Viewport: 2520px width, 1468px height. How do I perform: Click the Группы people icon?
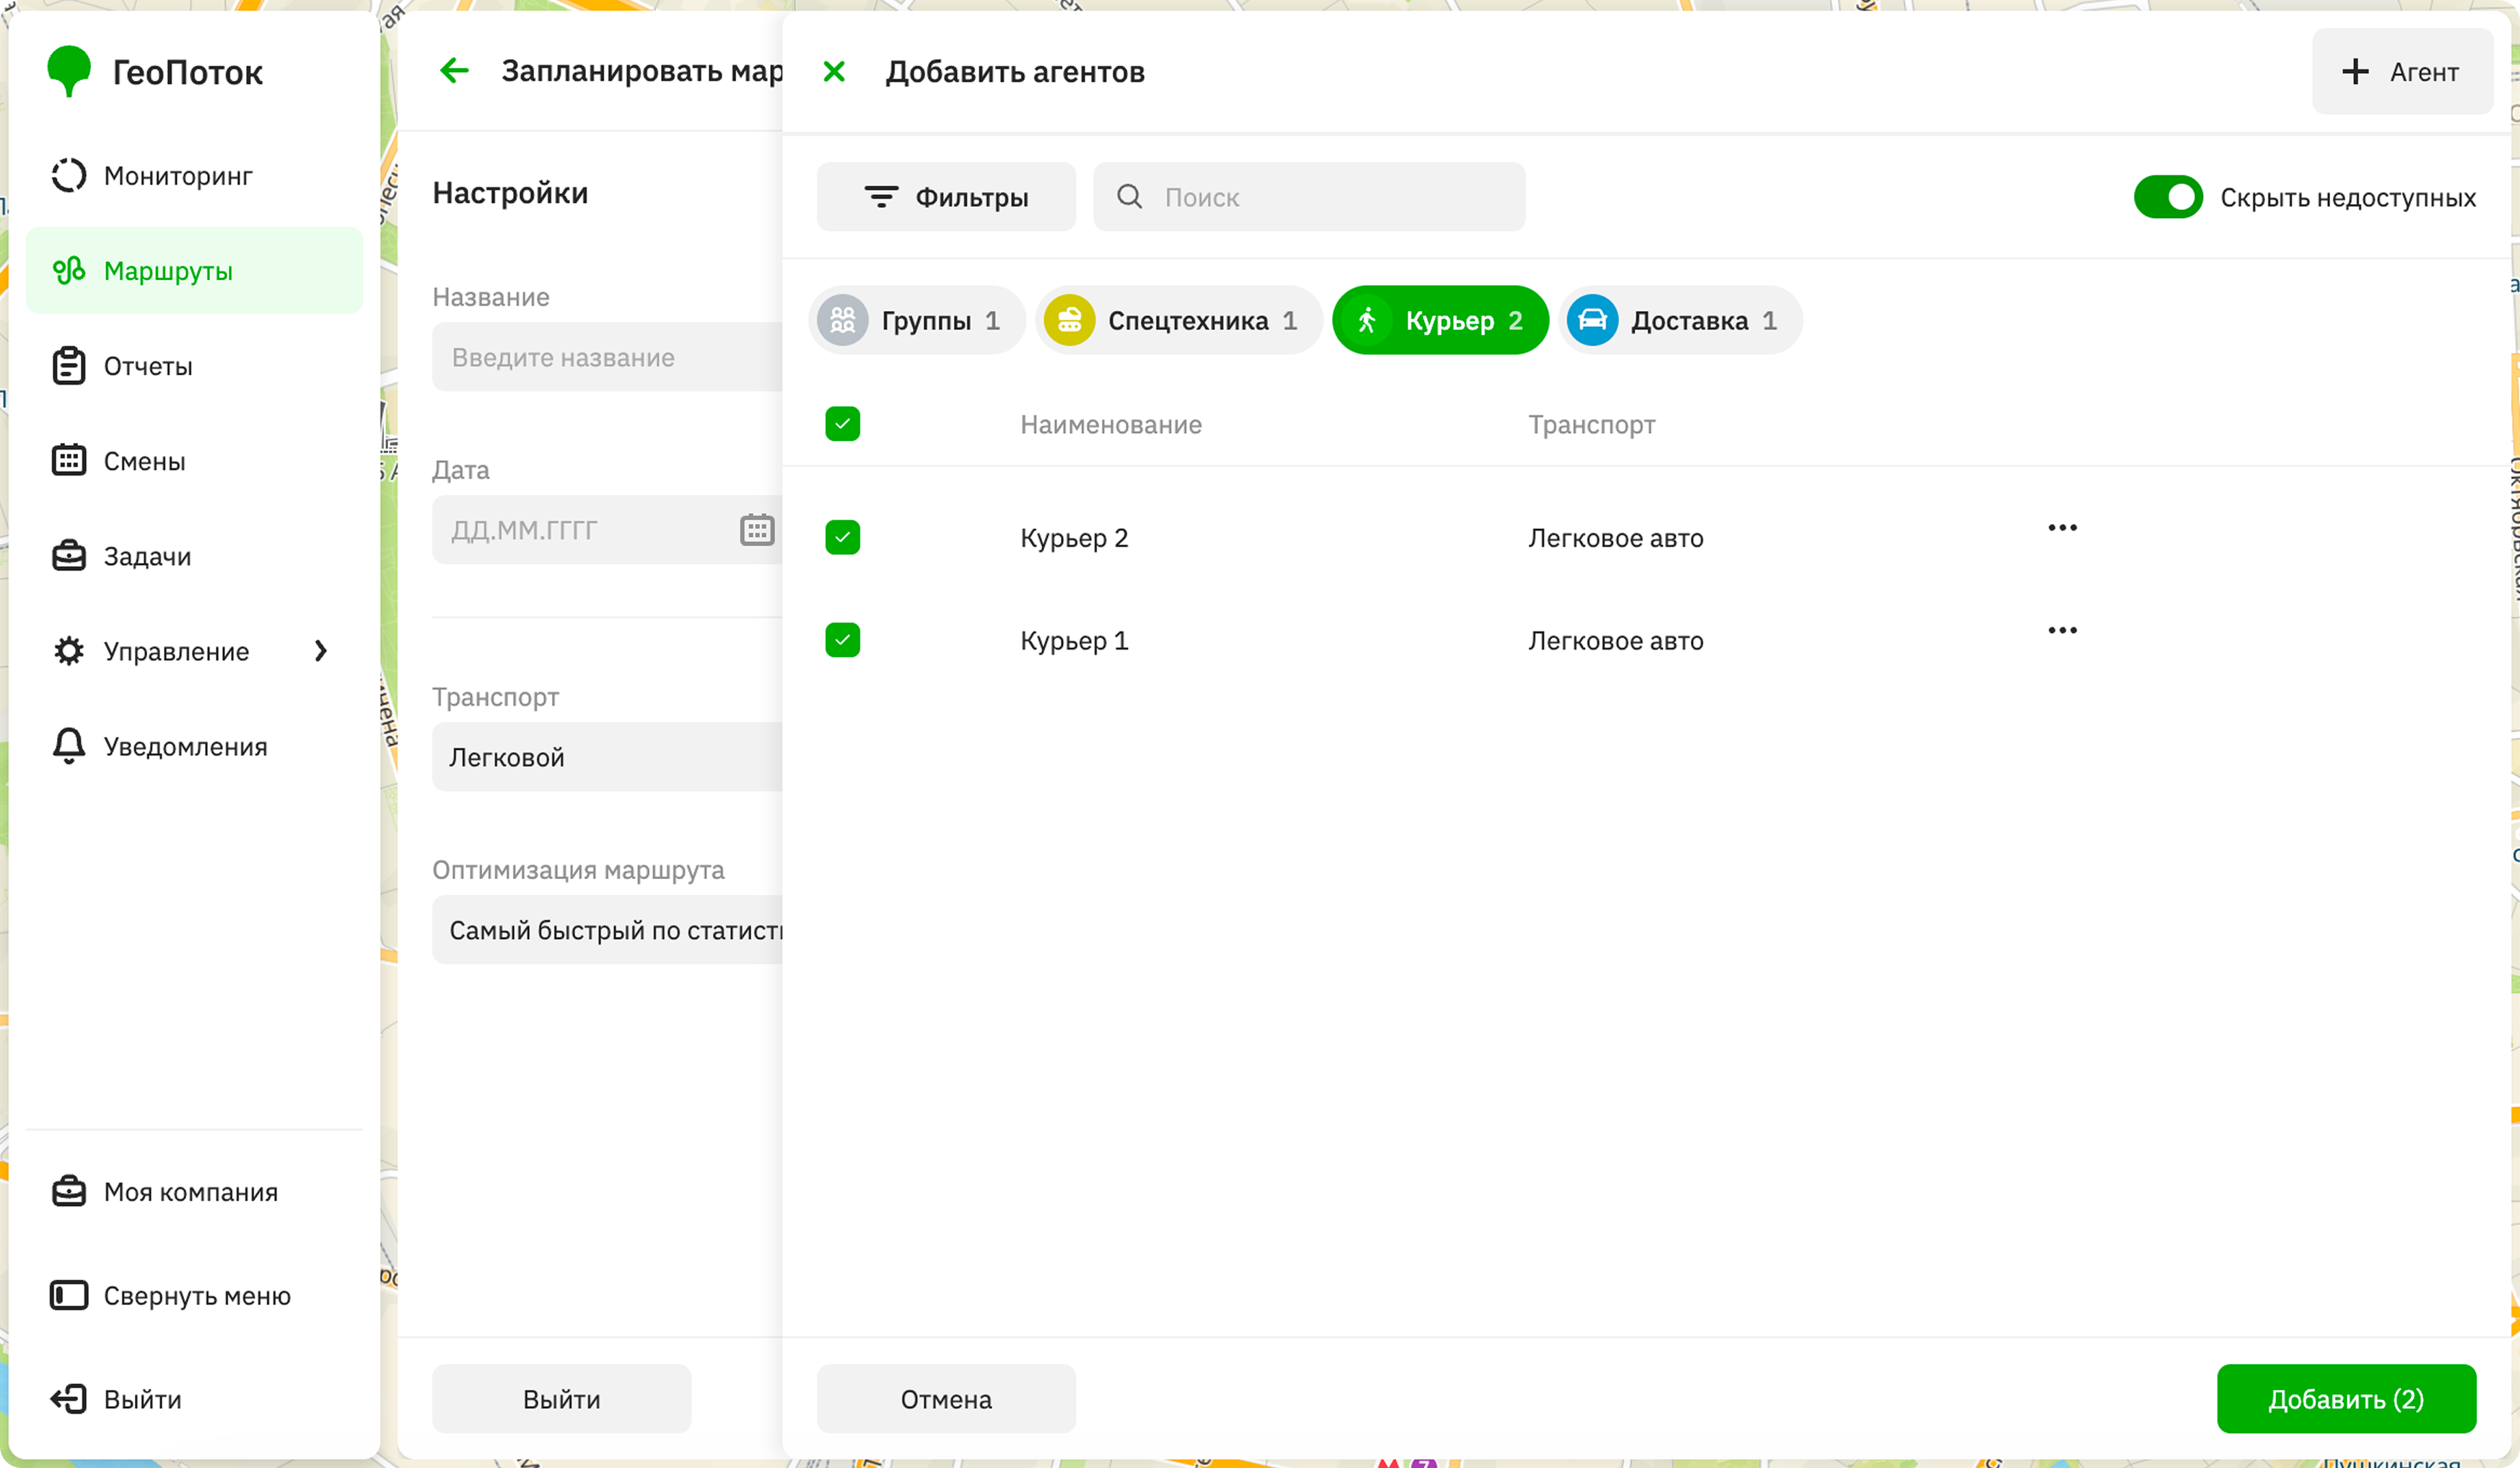click(x=843, y=320)
